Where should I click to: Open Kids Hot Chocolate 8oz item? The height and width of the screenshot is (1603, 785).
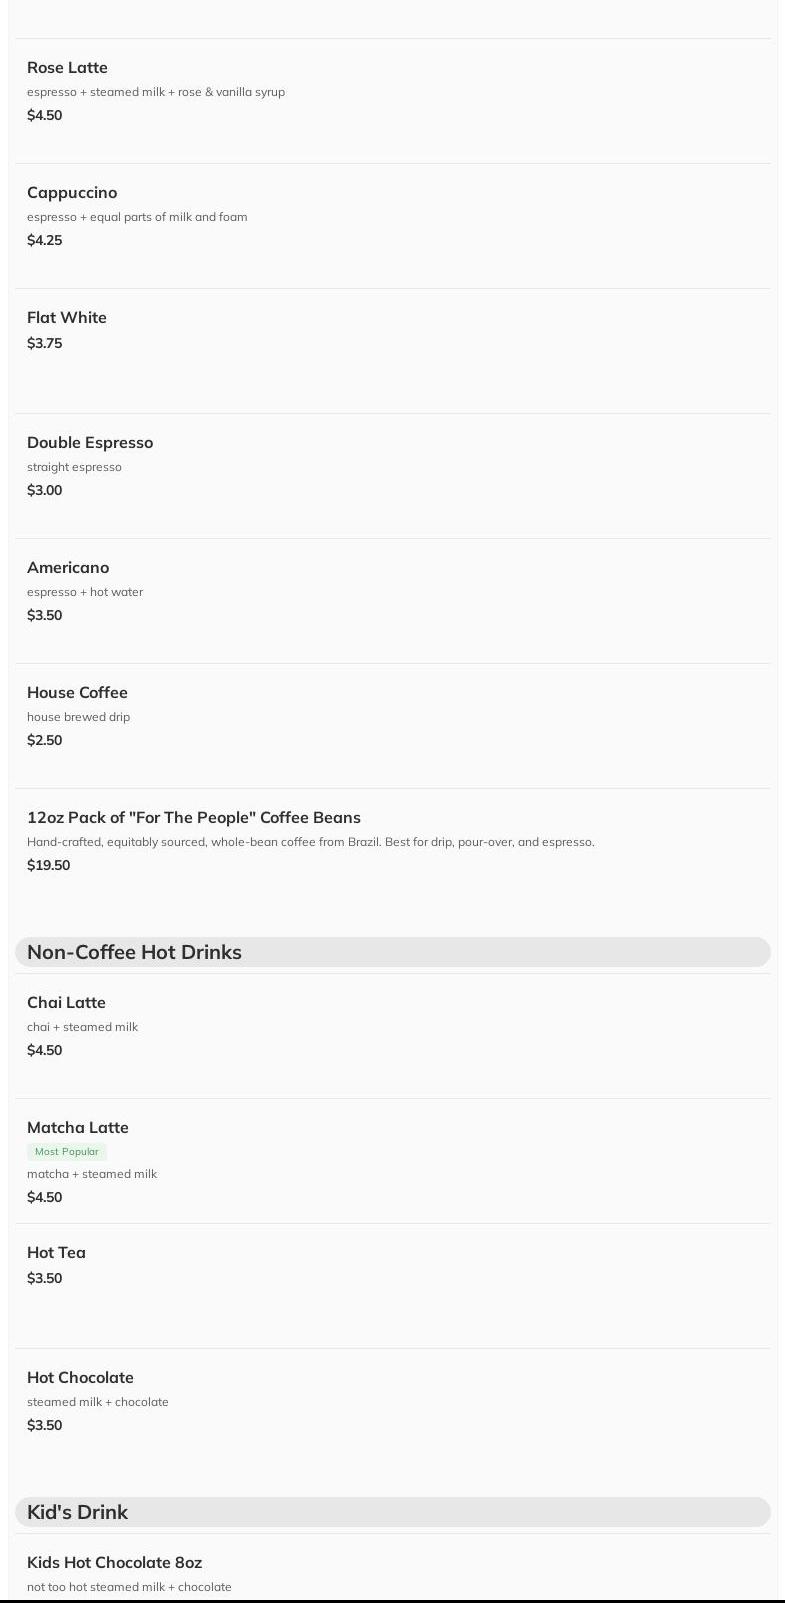114,1563
